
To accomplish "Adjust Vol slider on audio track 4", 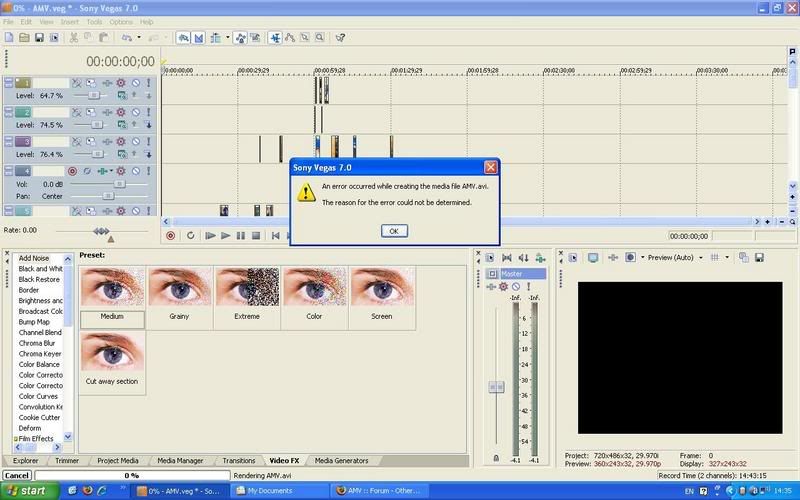I will [x=119, y=184].
